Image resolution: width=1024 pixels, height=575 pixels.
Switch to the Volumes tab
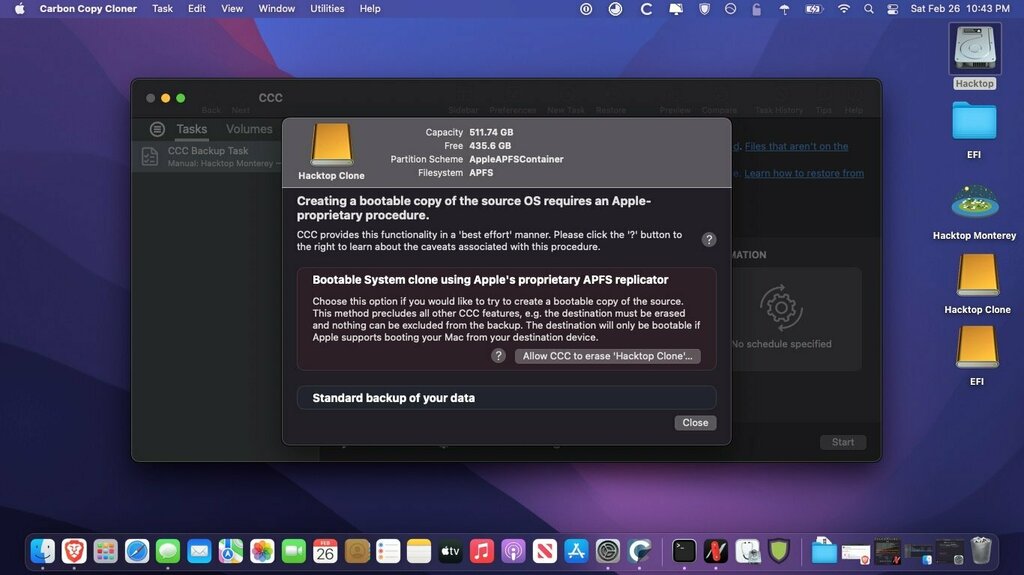click(x=249, y=129)
